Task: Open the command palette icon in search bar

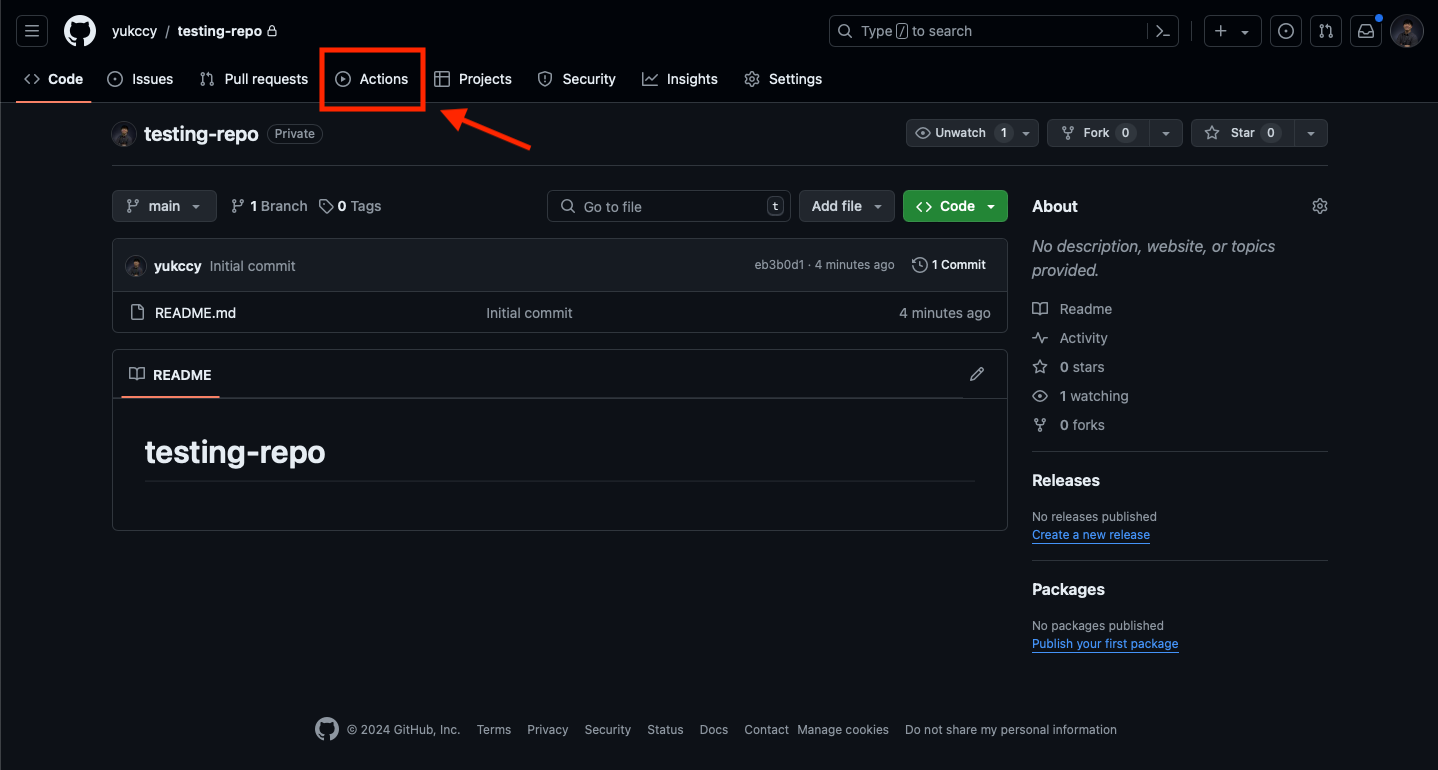Action: tap(1162, 31)
